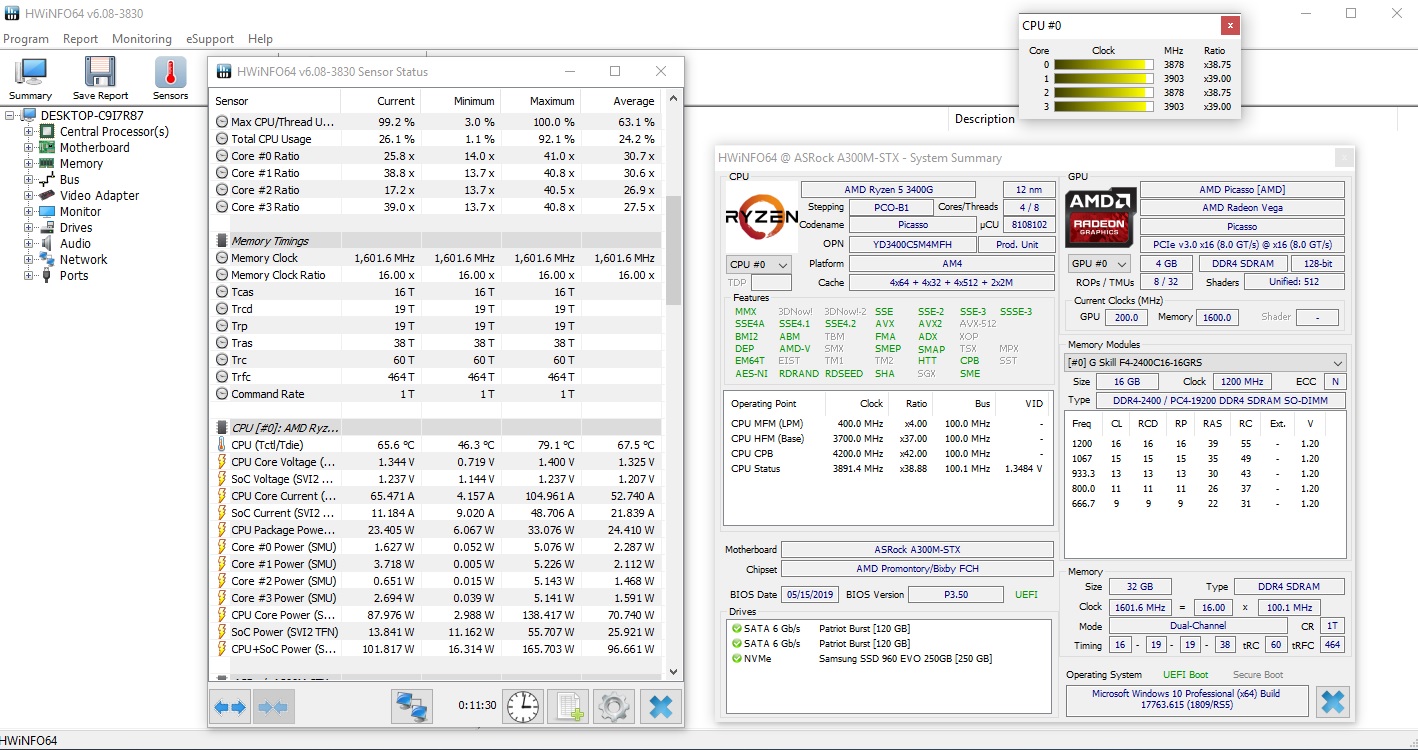The width and height of the screenshot is (1418, 750).
Task: Click the Minimum column header
Action: (x=461, y=101)
